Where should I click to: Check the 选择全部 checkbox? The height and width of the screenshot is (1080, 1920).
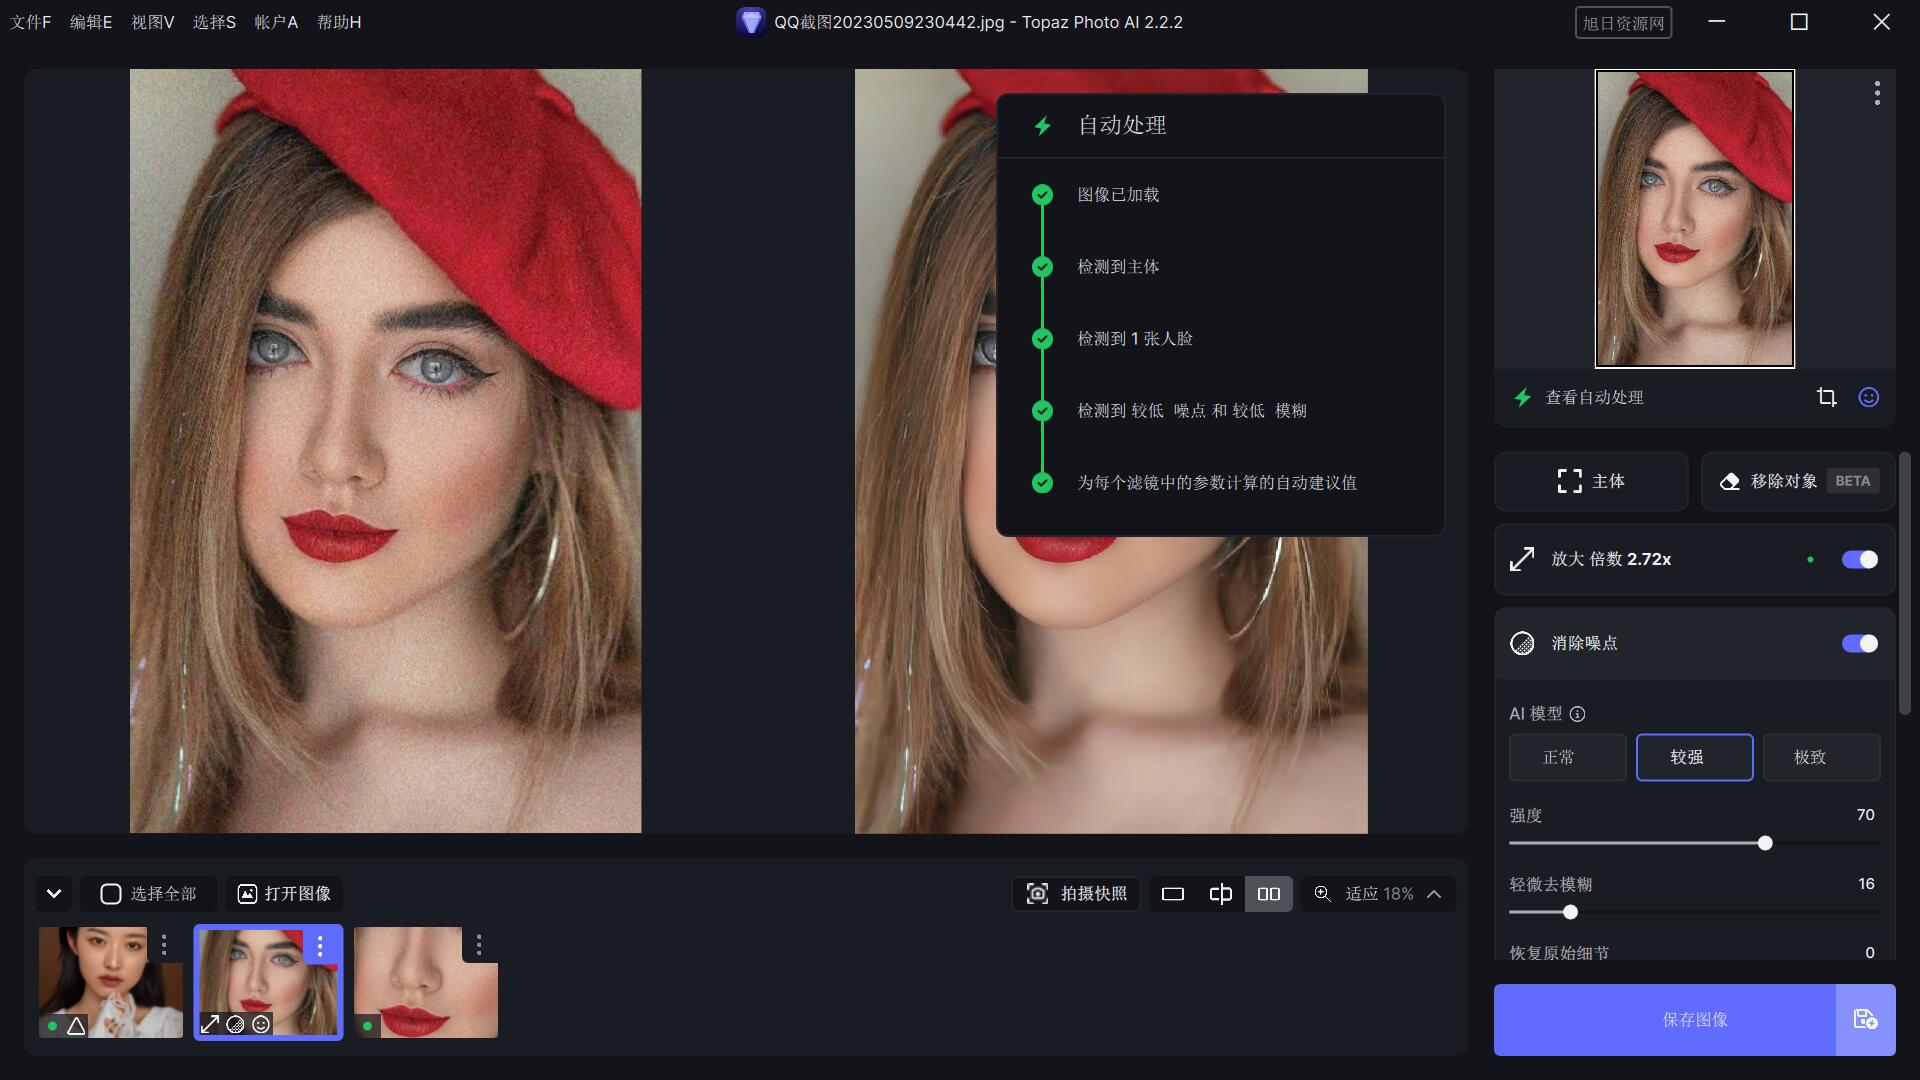111,893
